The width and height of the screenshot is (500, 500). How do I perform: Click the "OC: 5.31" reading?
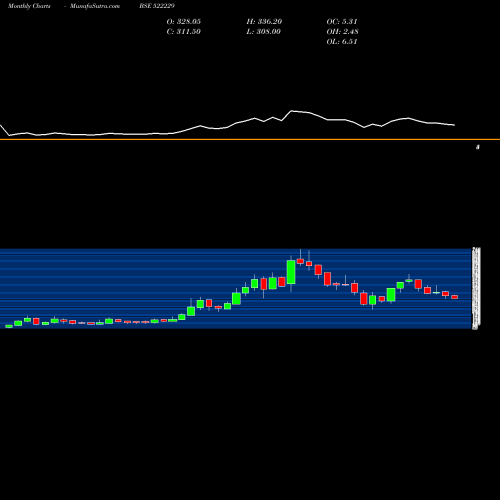[x=342, y=22]
